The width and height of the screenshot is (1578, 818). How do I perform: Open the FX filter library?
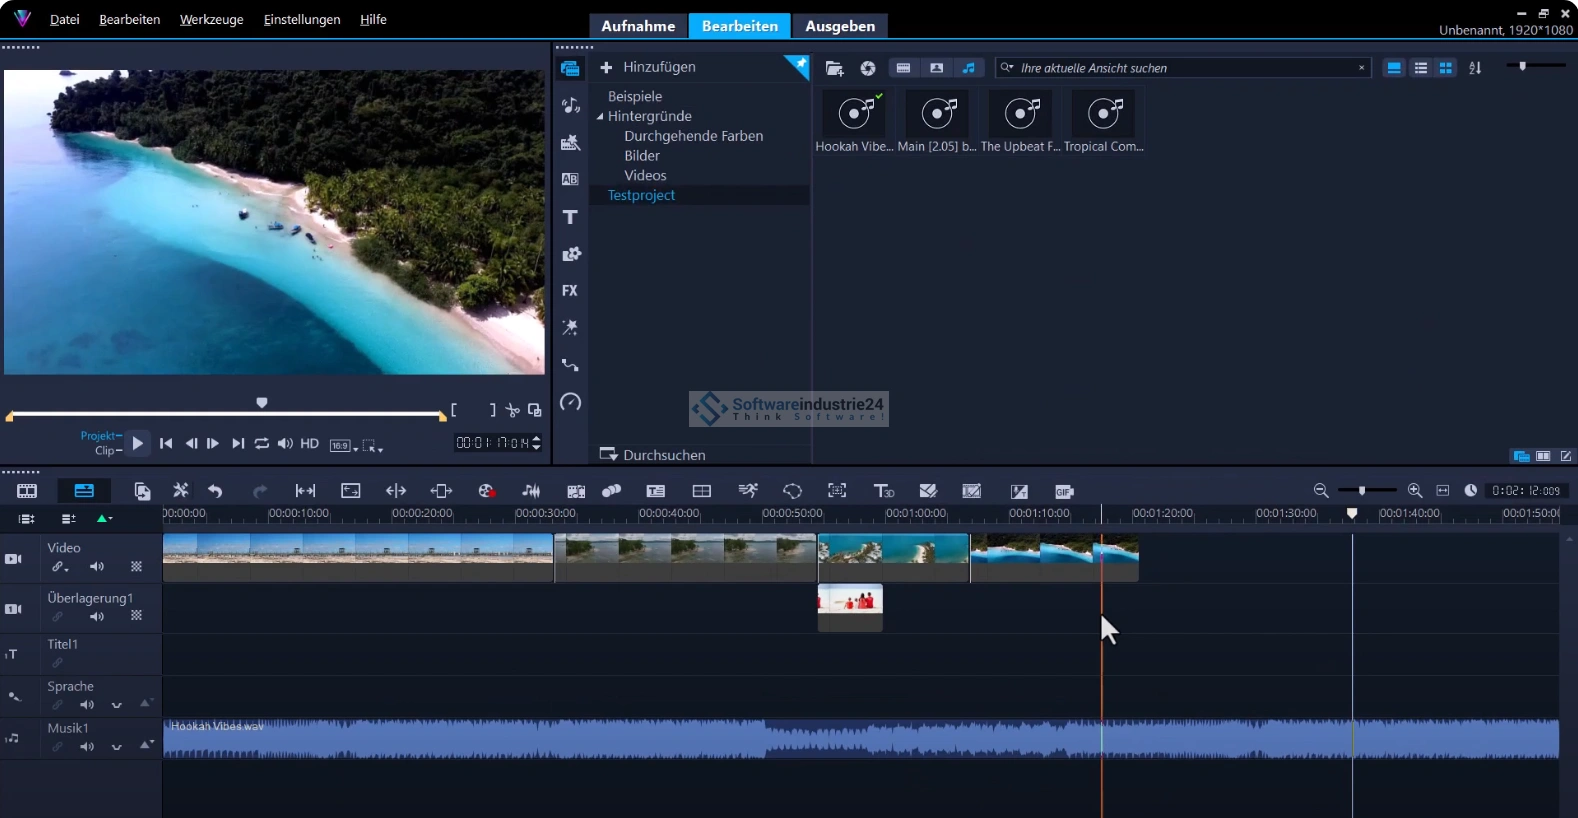click(x=570, y=291)
